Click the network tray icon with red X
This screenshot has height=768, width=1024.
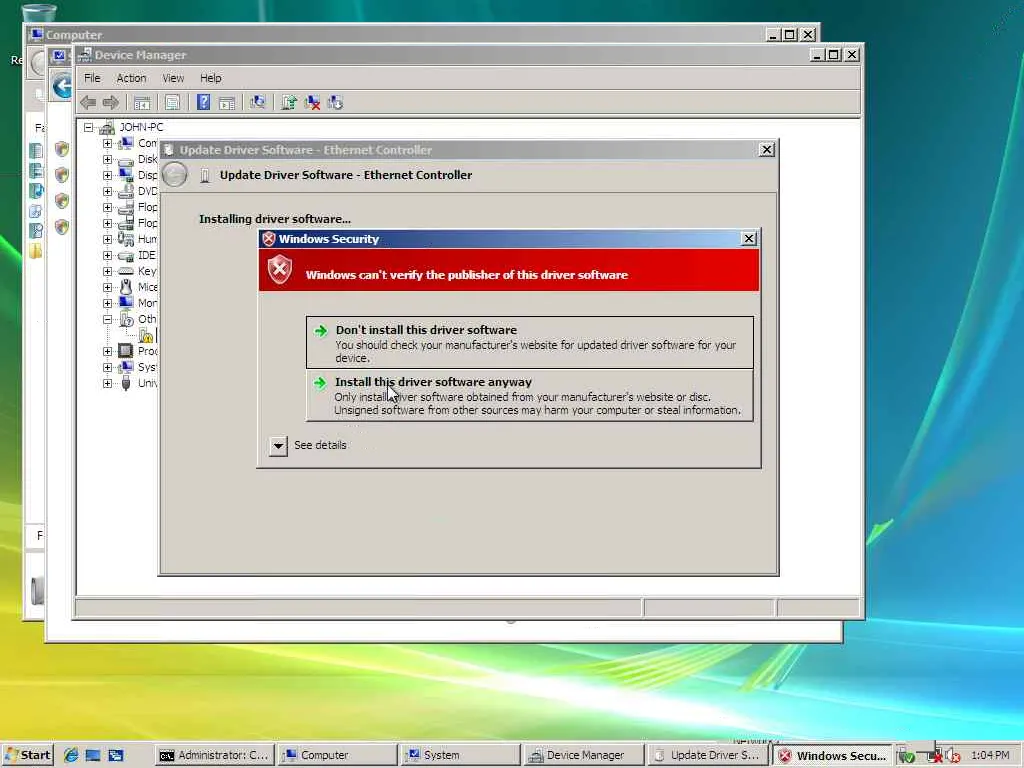[933, 756]
